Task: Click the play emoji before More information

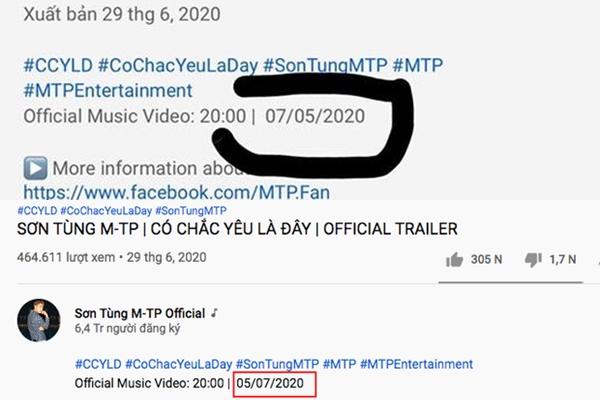Action: (34, 168)
